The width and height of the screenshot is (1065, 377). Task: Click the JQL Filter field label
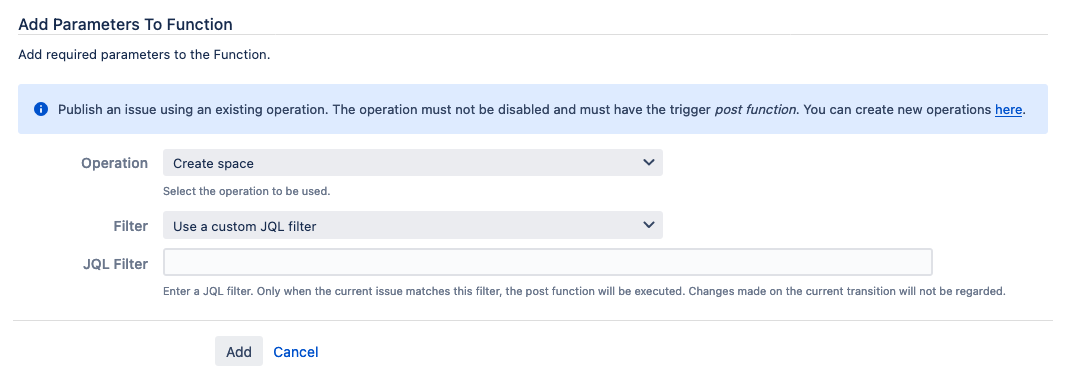point(115,264)
